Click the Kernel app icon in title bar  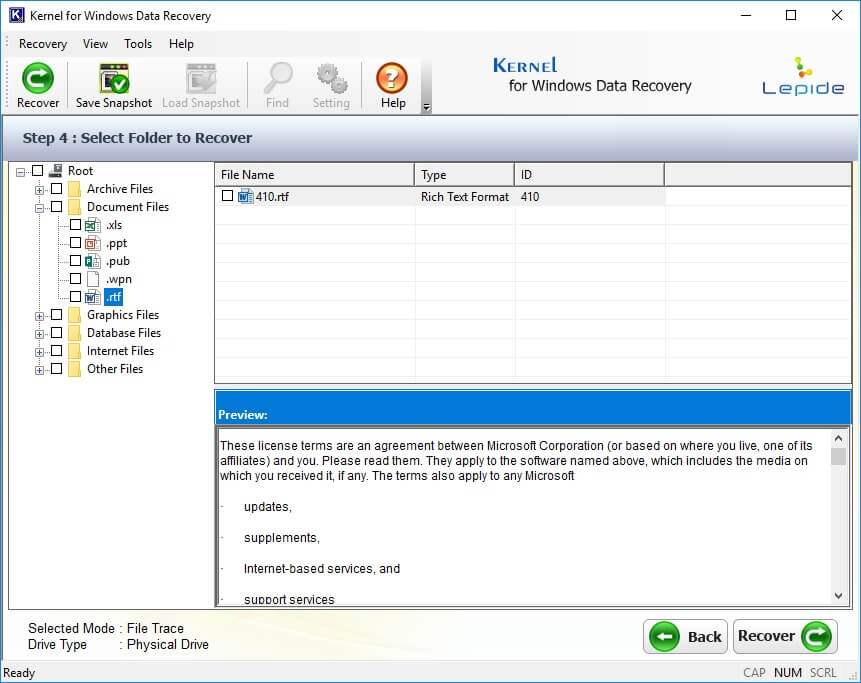(16, 15)
